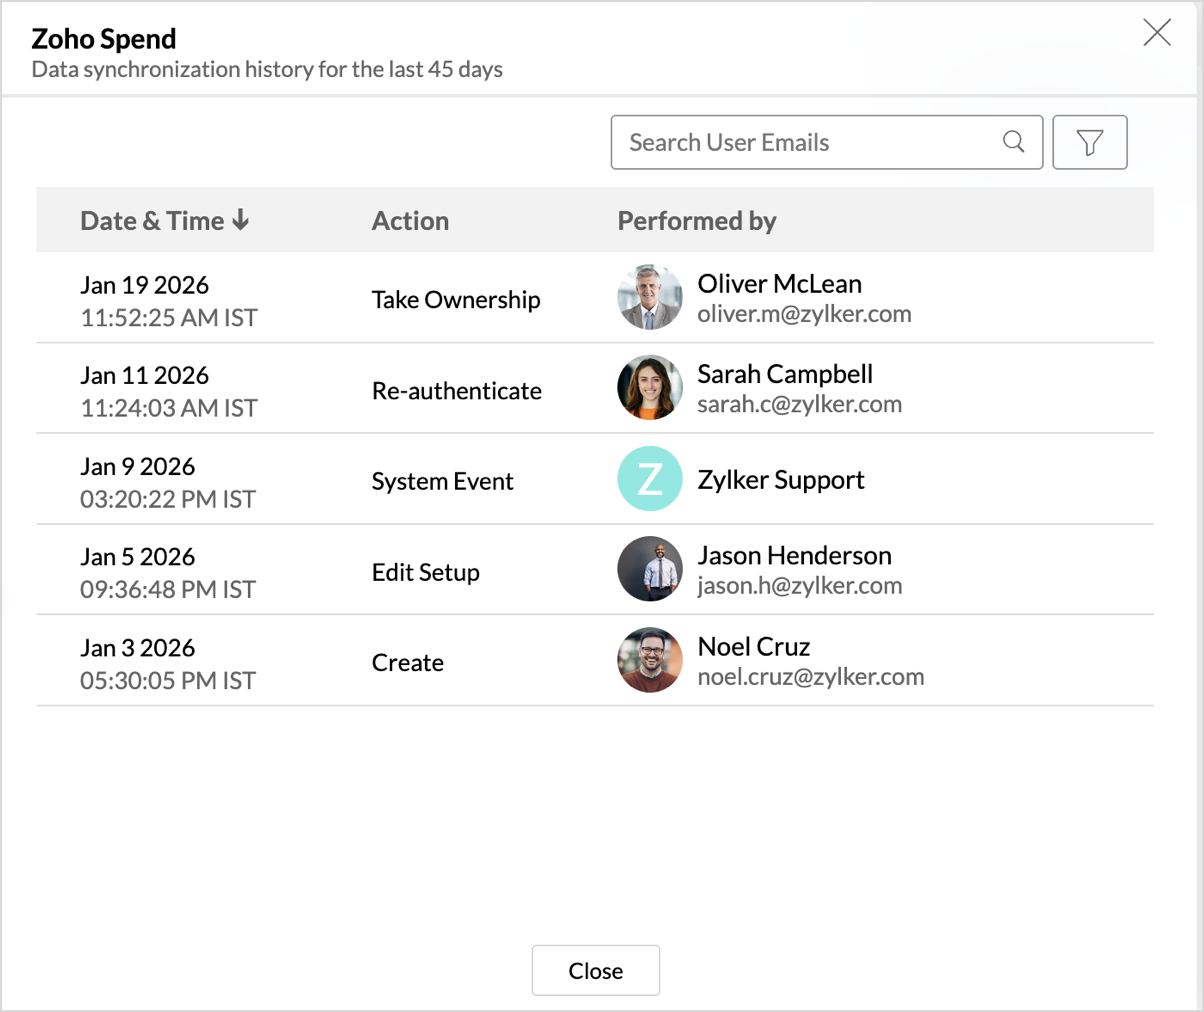Select the System Event row

pyautogui.click(x=442, y=481)
